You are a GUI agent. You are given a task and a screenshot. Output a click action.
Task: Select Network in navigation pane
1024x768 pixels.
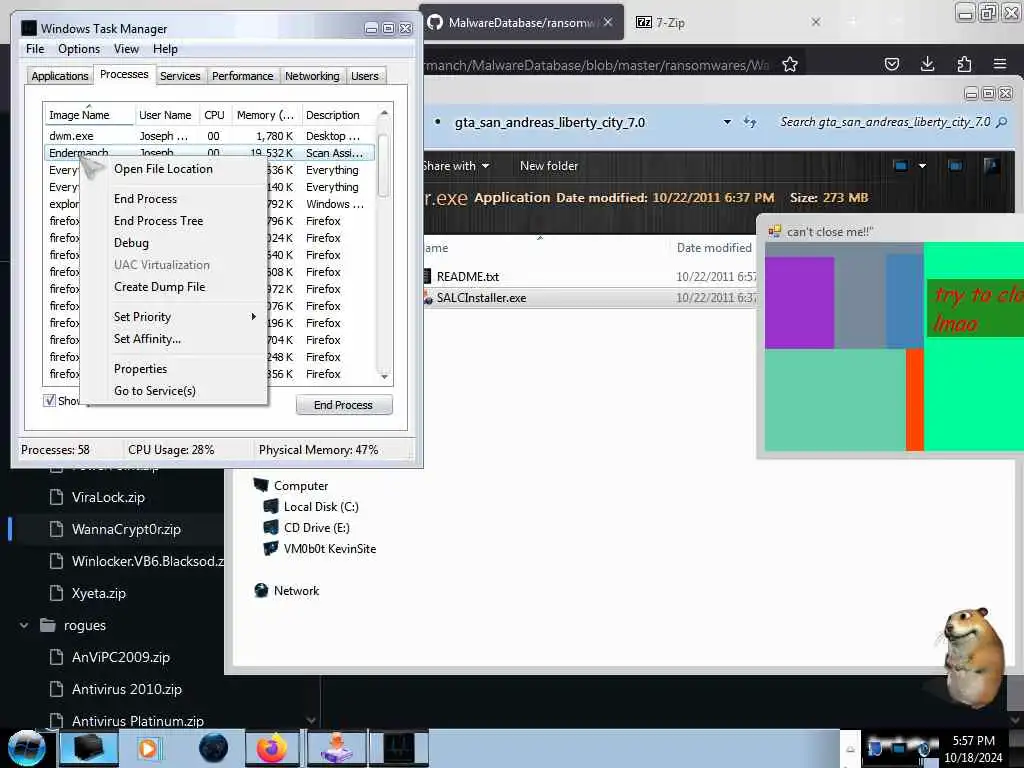coord(296,590)
